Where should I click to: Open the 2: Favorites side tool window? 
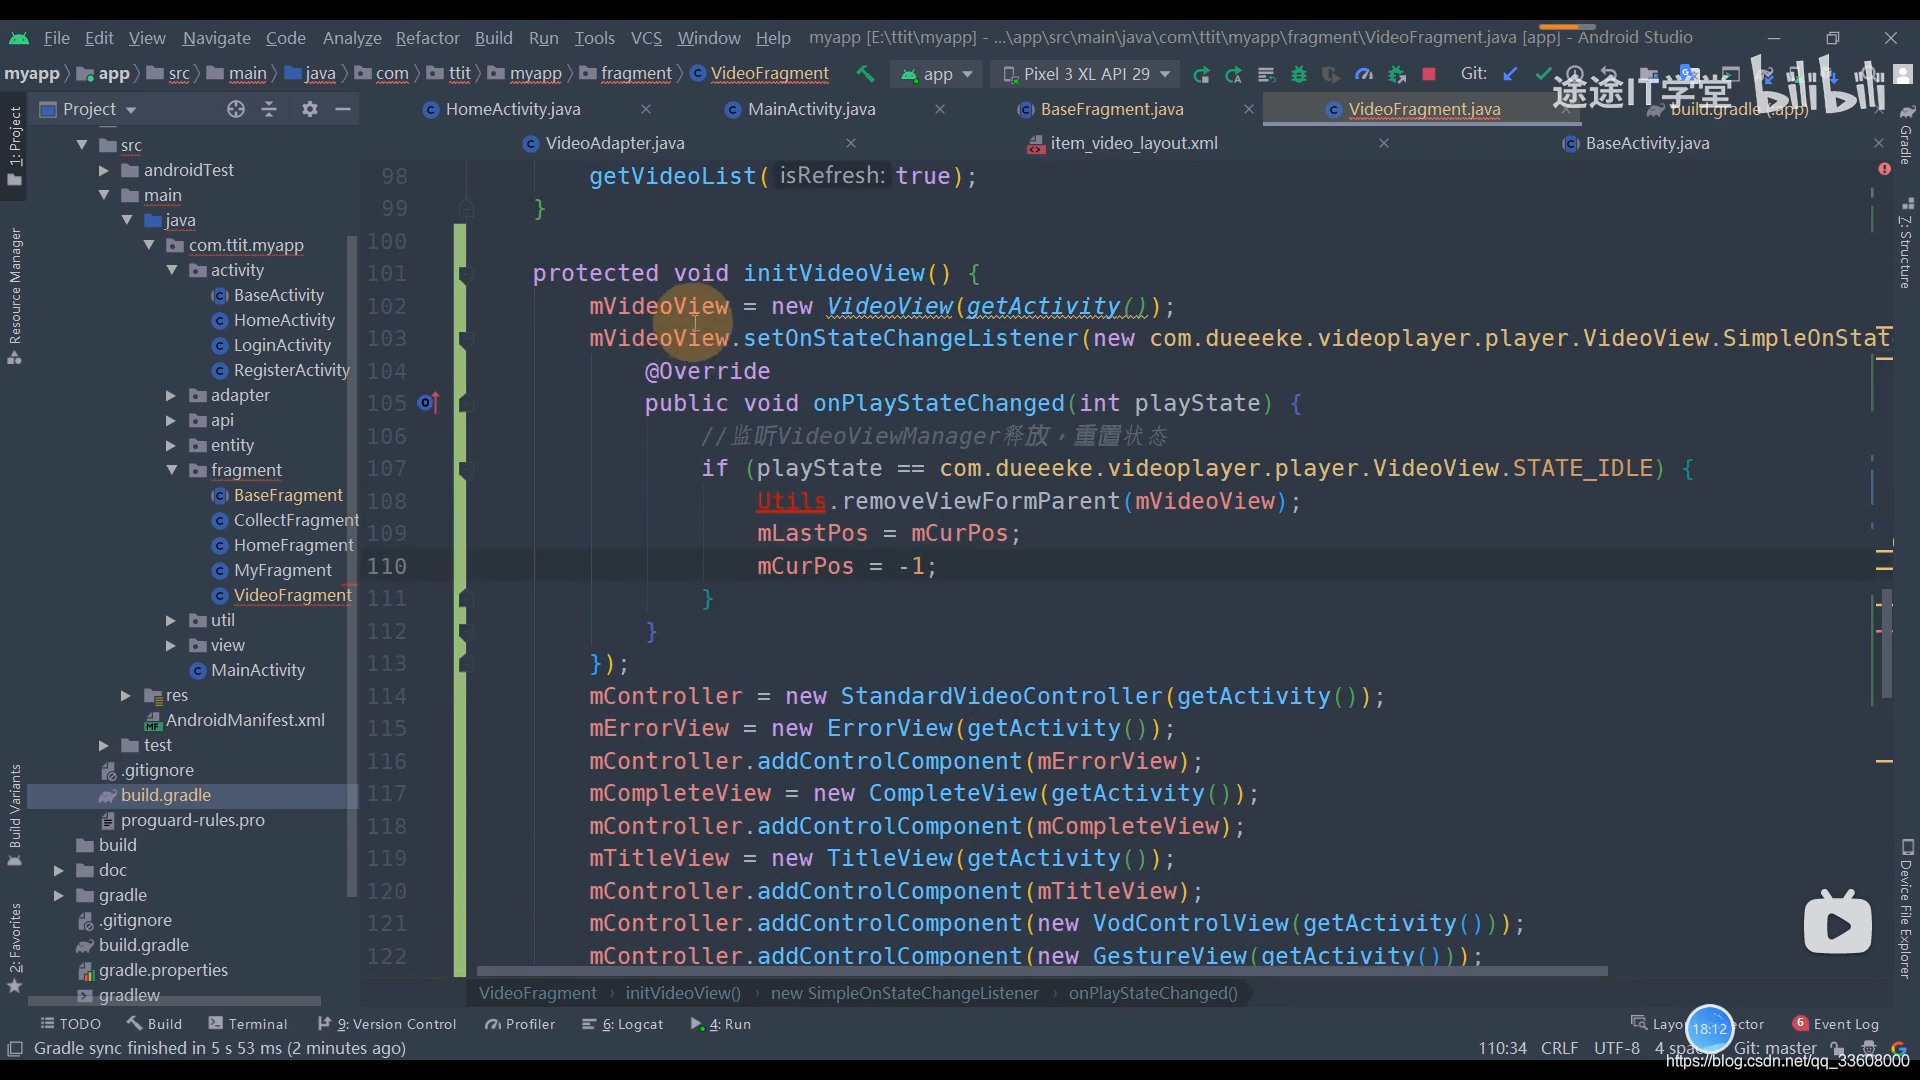(15, 947)
